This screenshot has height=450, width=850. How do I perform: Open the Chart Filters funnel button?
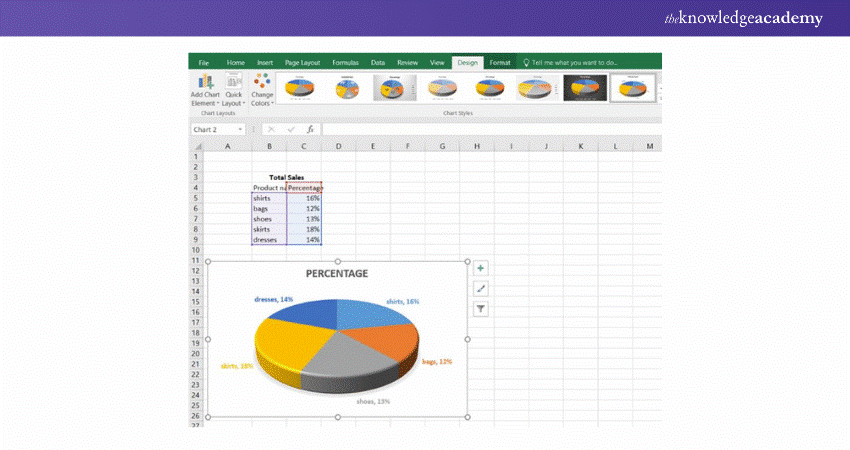(481, 309)
